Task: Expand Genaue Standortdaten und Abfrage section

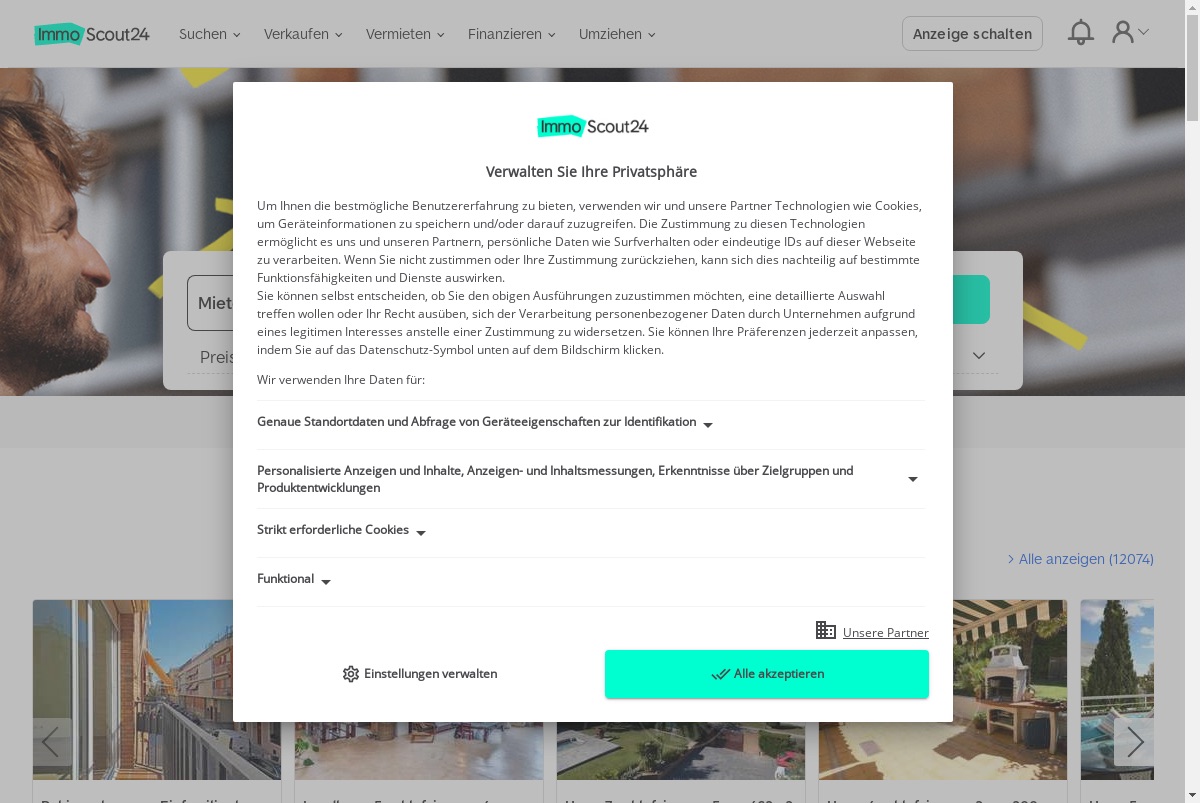Action: point(591,423)
